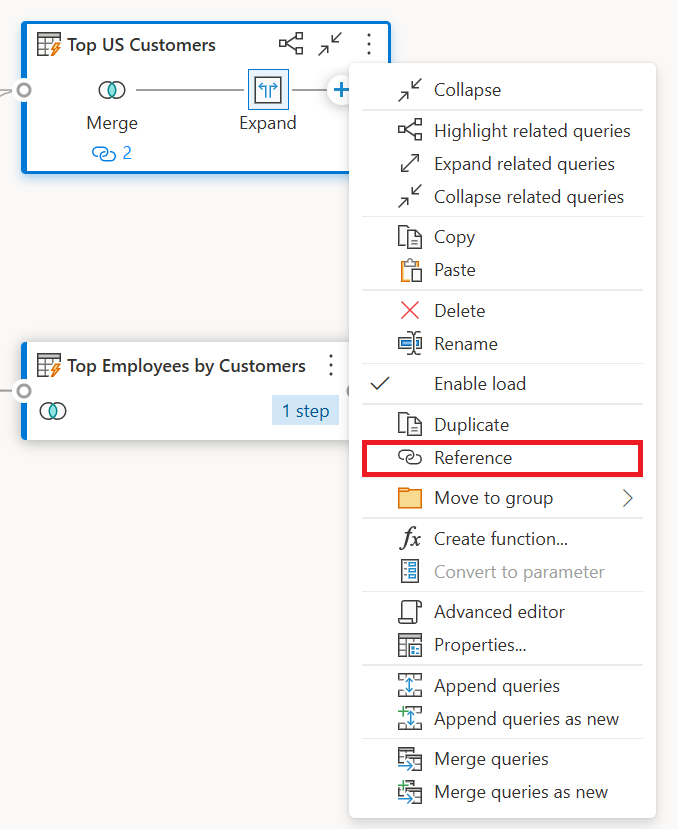Click the Move to group chevron arrow

[628, 498]
